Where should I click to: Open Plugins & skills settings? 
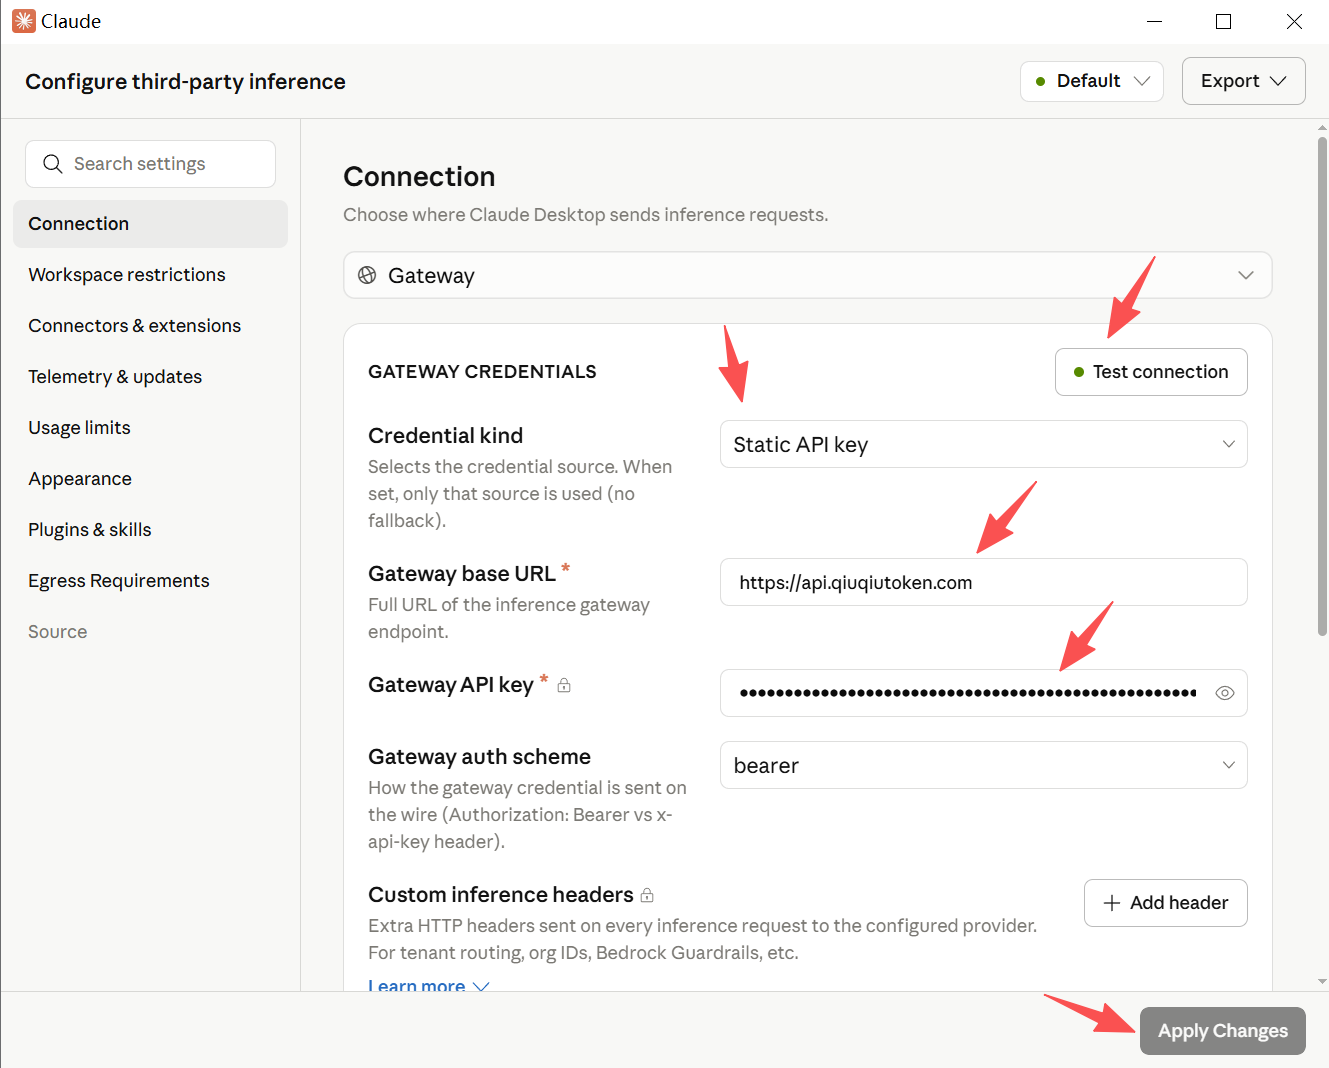[150, 530]
